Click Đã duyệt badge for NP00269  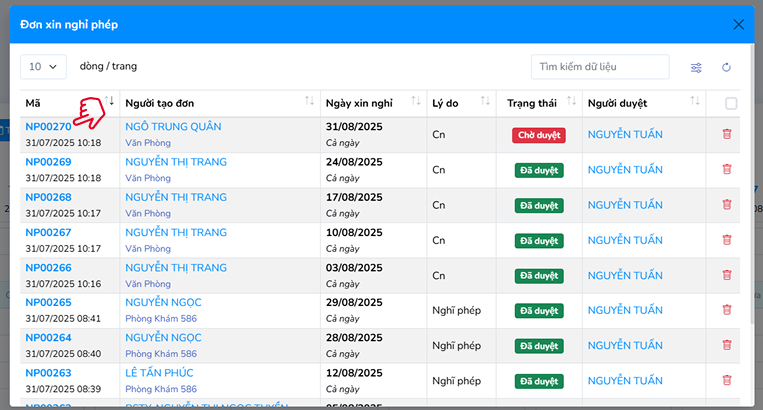(x=538, y=170)
